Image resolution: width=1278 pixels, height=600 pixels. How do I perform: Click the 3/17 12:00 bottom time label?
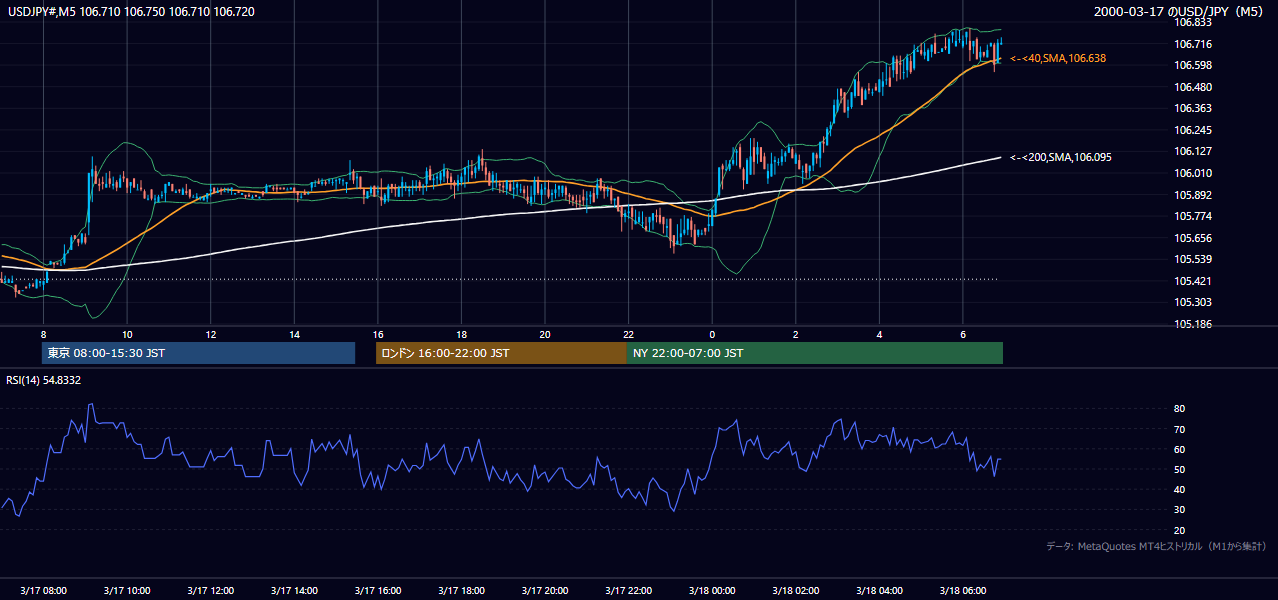(x=210, y=590)
